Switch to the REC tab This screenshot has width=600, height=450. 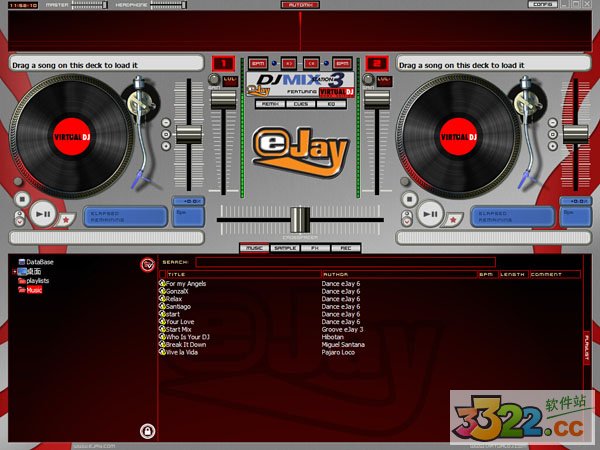346,248
